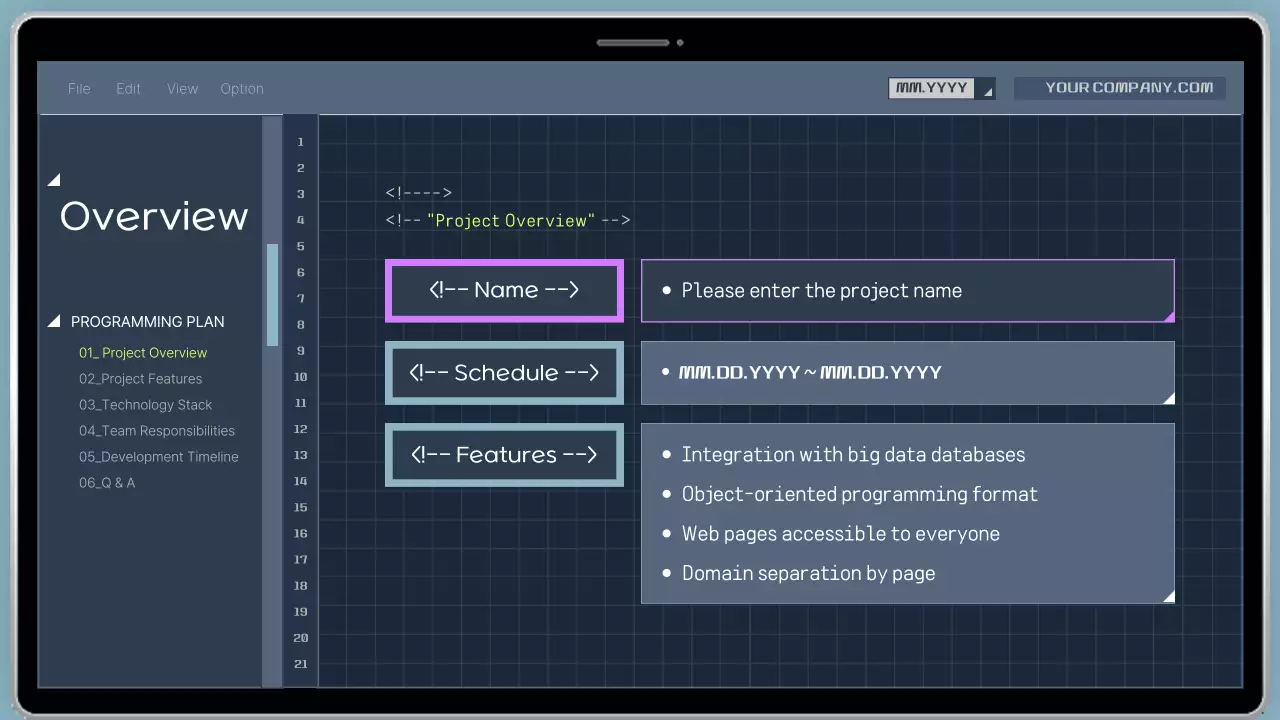The height and width of the screenshot is (720, 1280).
Task: Open the MM.YYYY date dropdown
Action: click(941, 88)
